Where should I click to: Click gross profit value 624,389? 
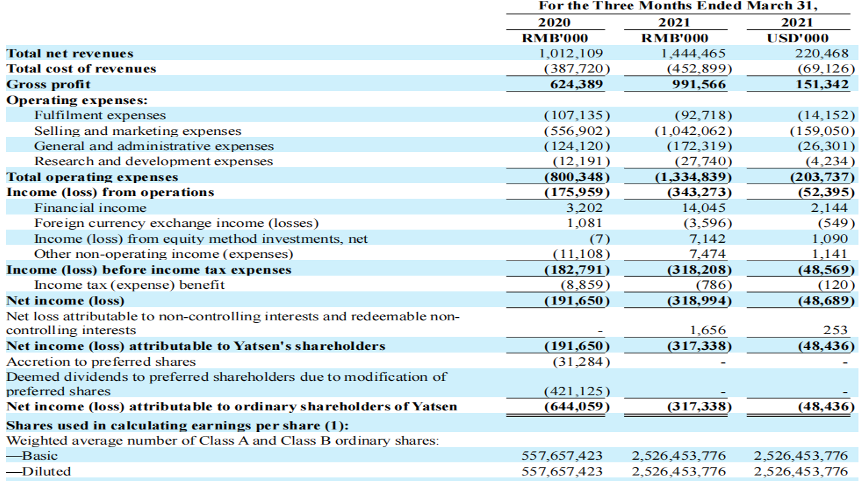click(576, 84)
